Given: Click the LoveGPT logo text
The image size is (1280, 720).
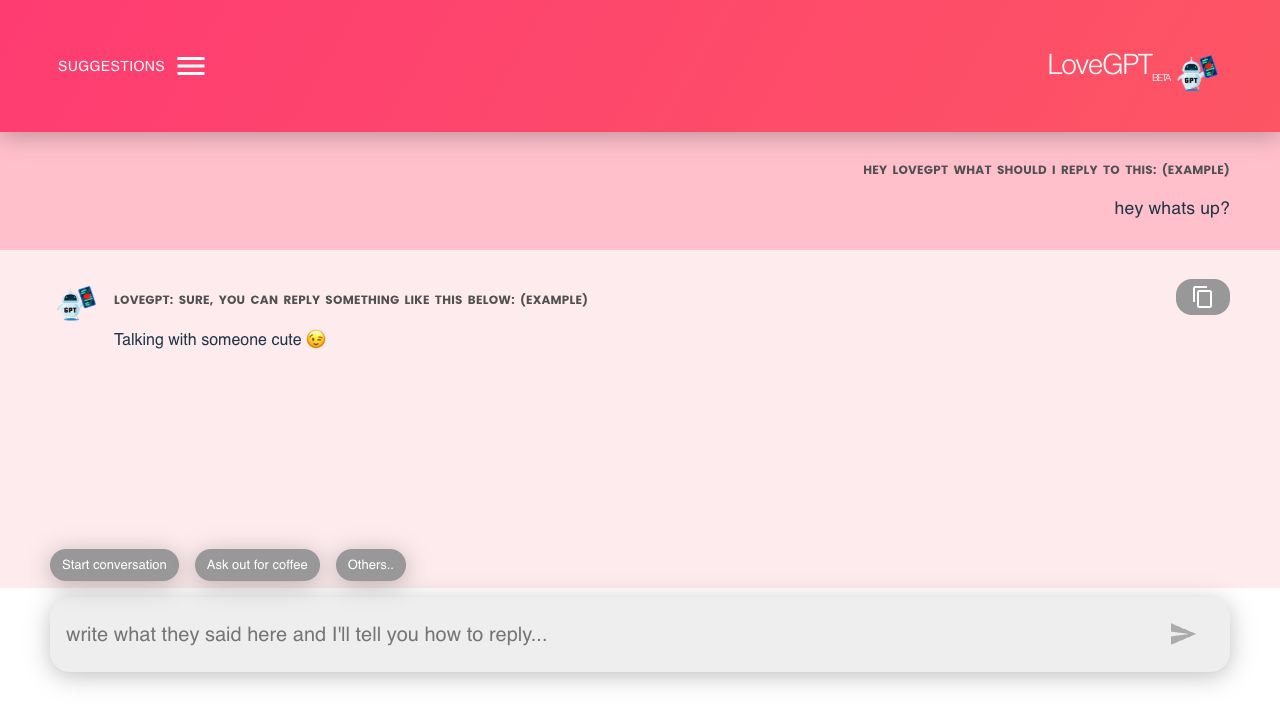Looking at the screenshot, I should point(1099,65).
